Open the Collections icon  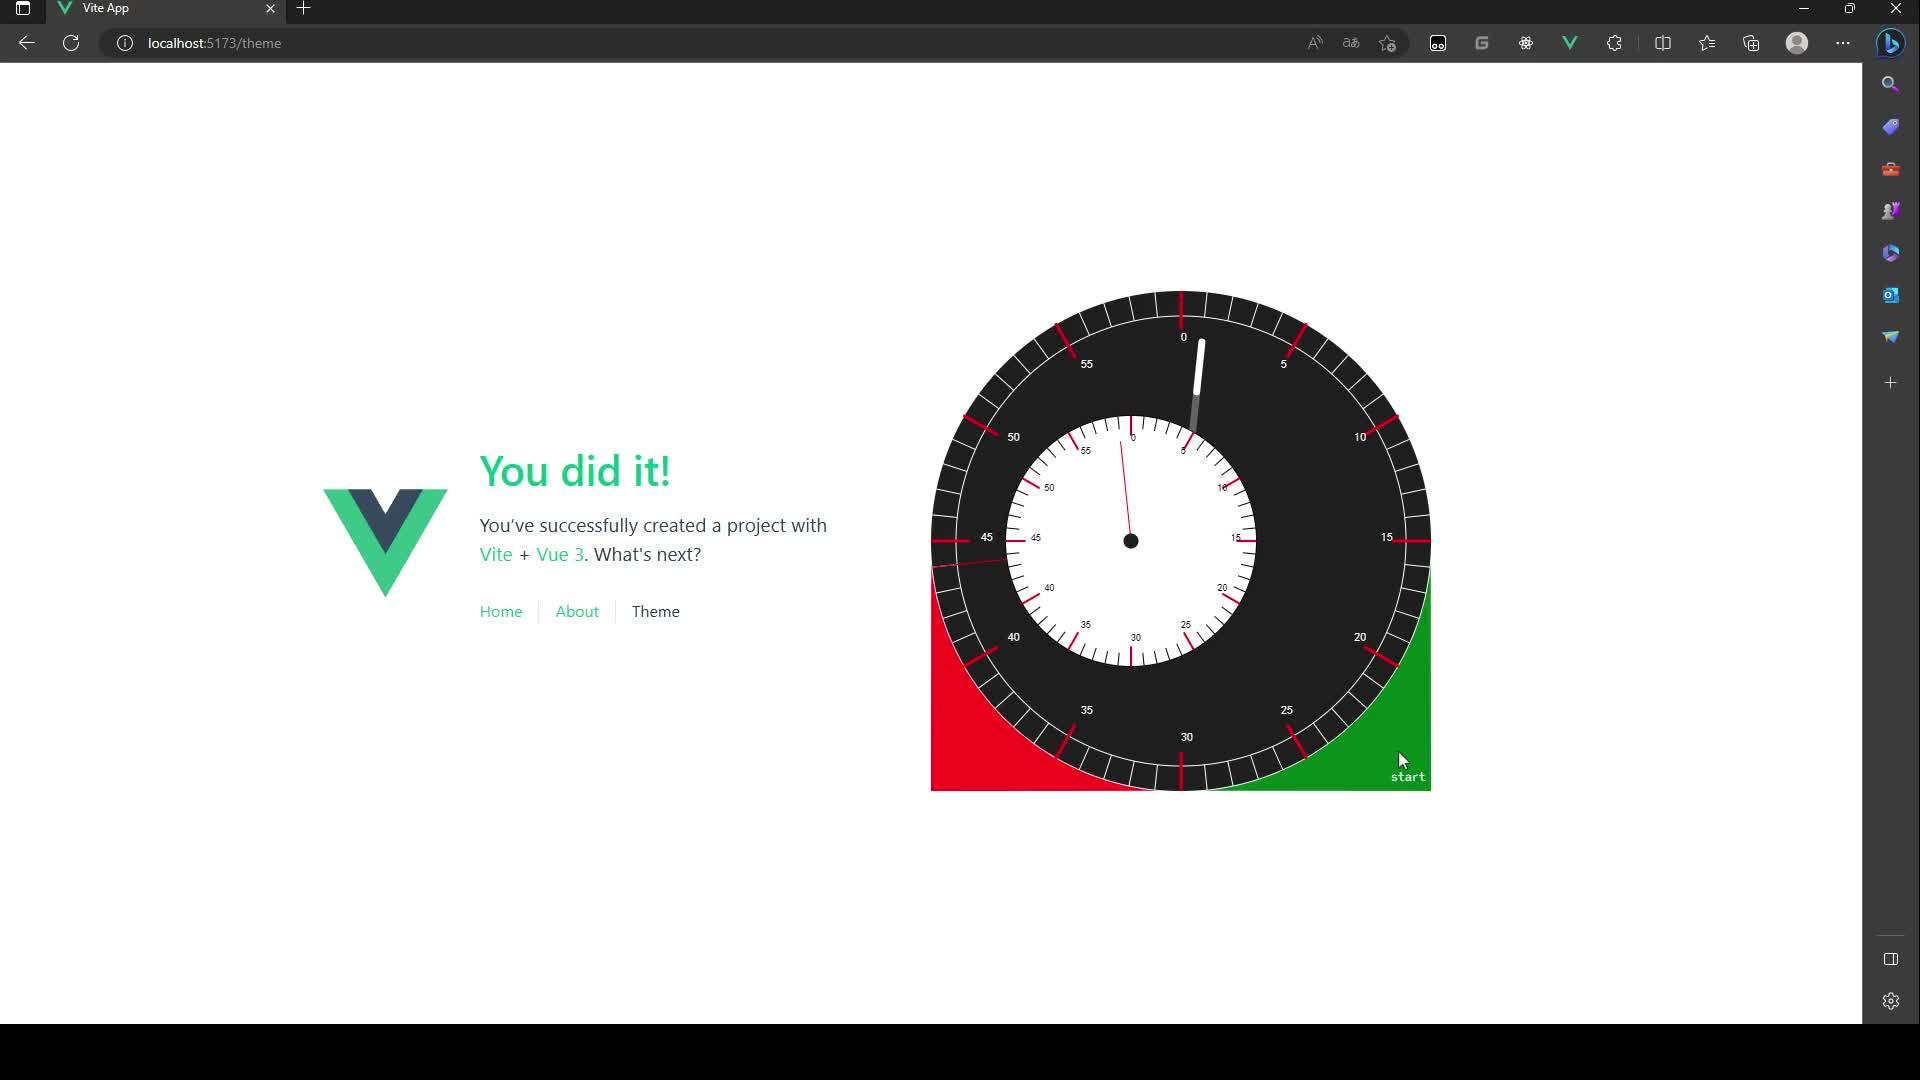(1751, 43)
